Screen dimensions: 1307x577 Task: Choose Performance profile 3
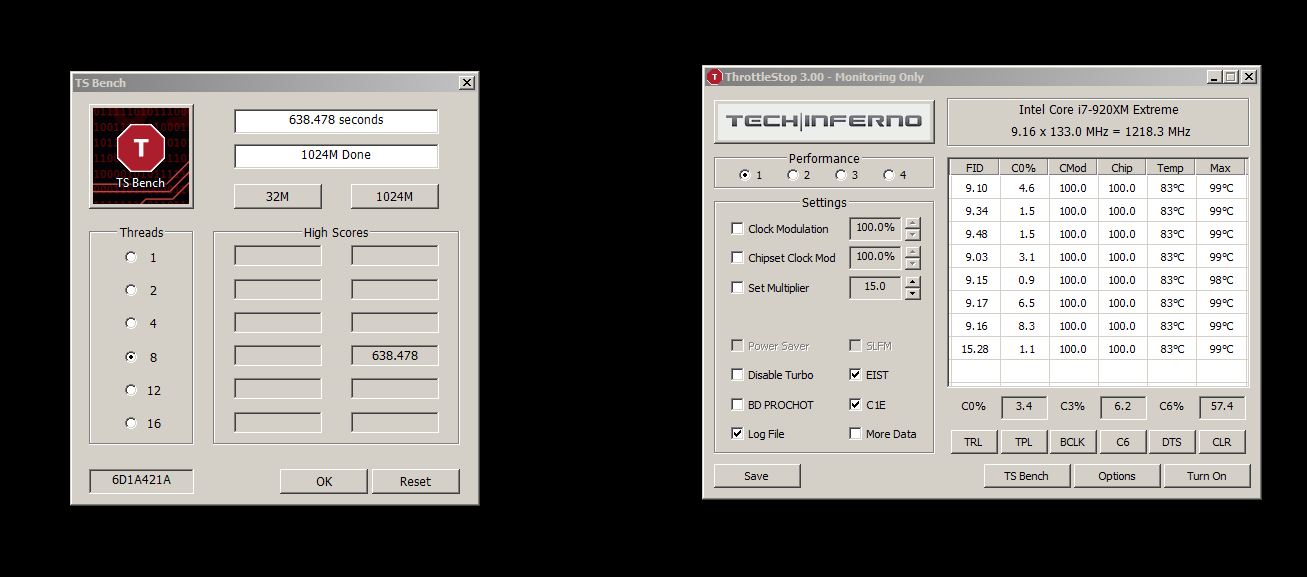click(840, 175)
